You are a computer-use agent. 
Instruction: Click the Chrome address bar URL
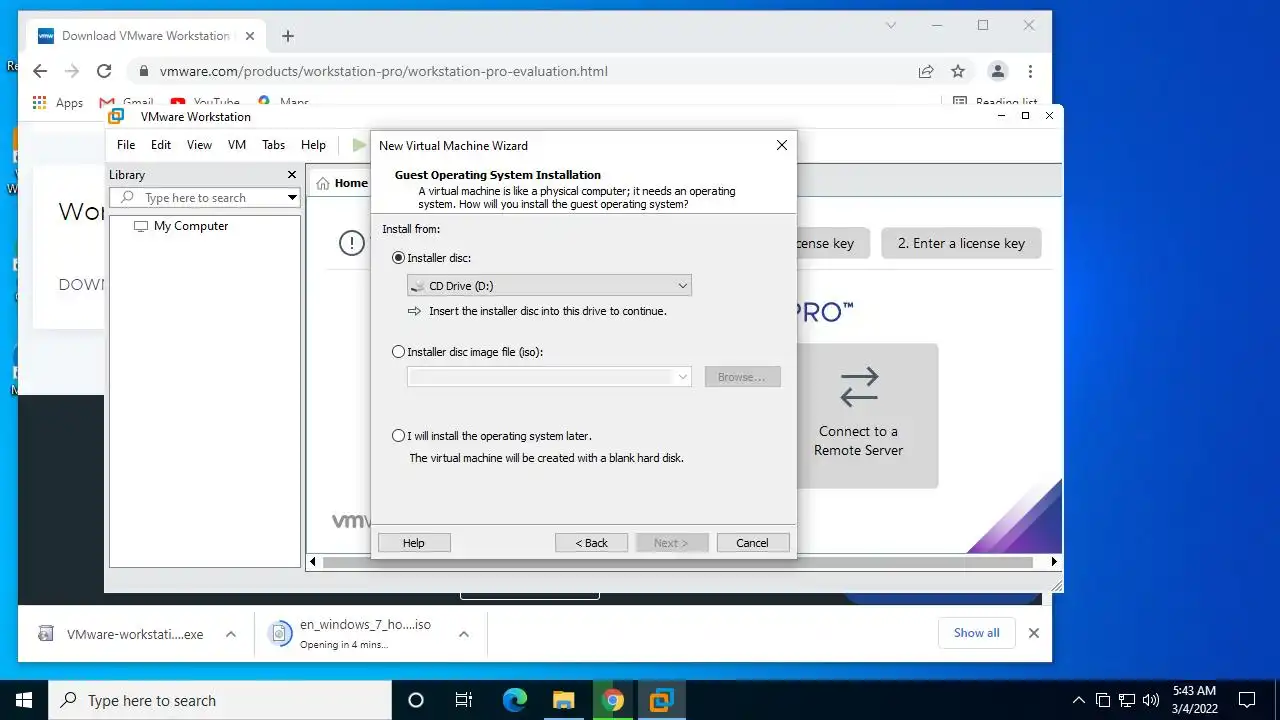pyautogui.click(x=384, y=71)
